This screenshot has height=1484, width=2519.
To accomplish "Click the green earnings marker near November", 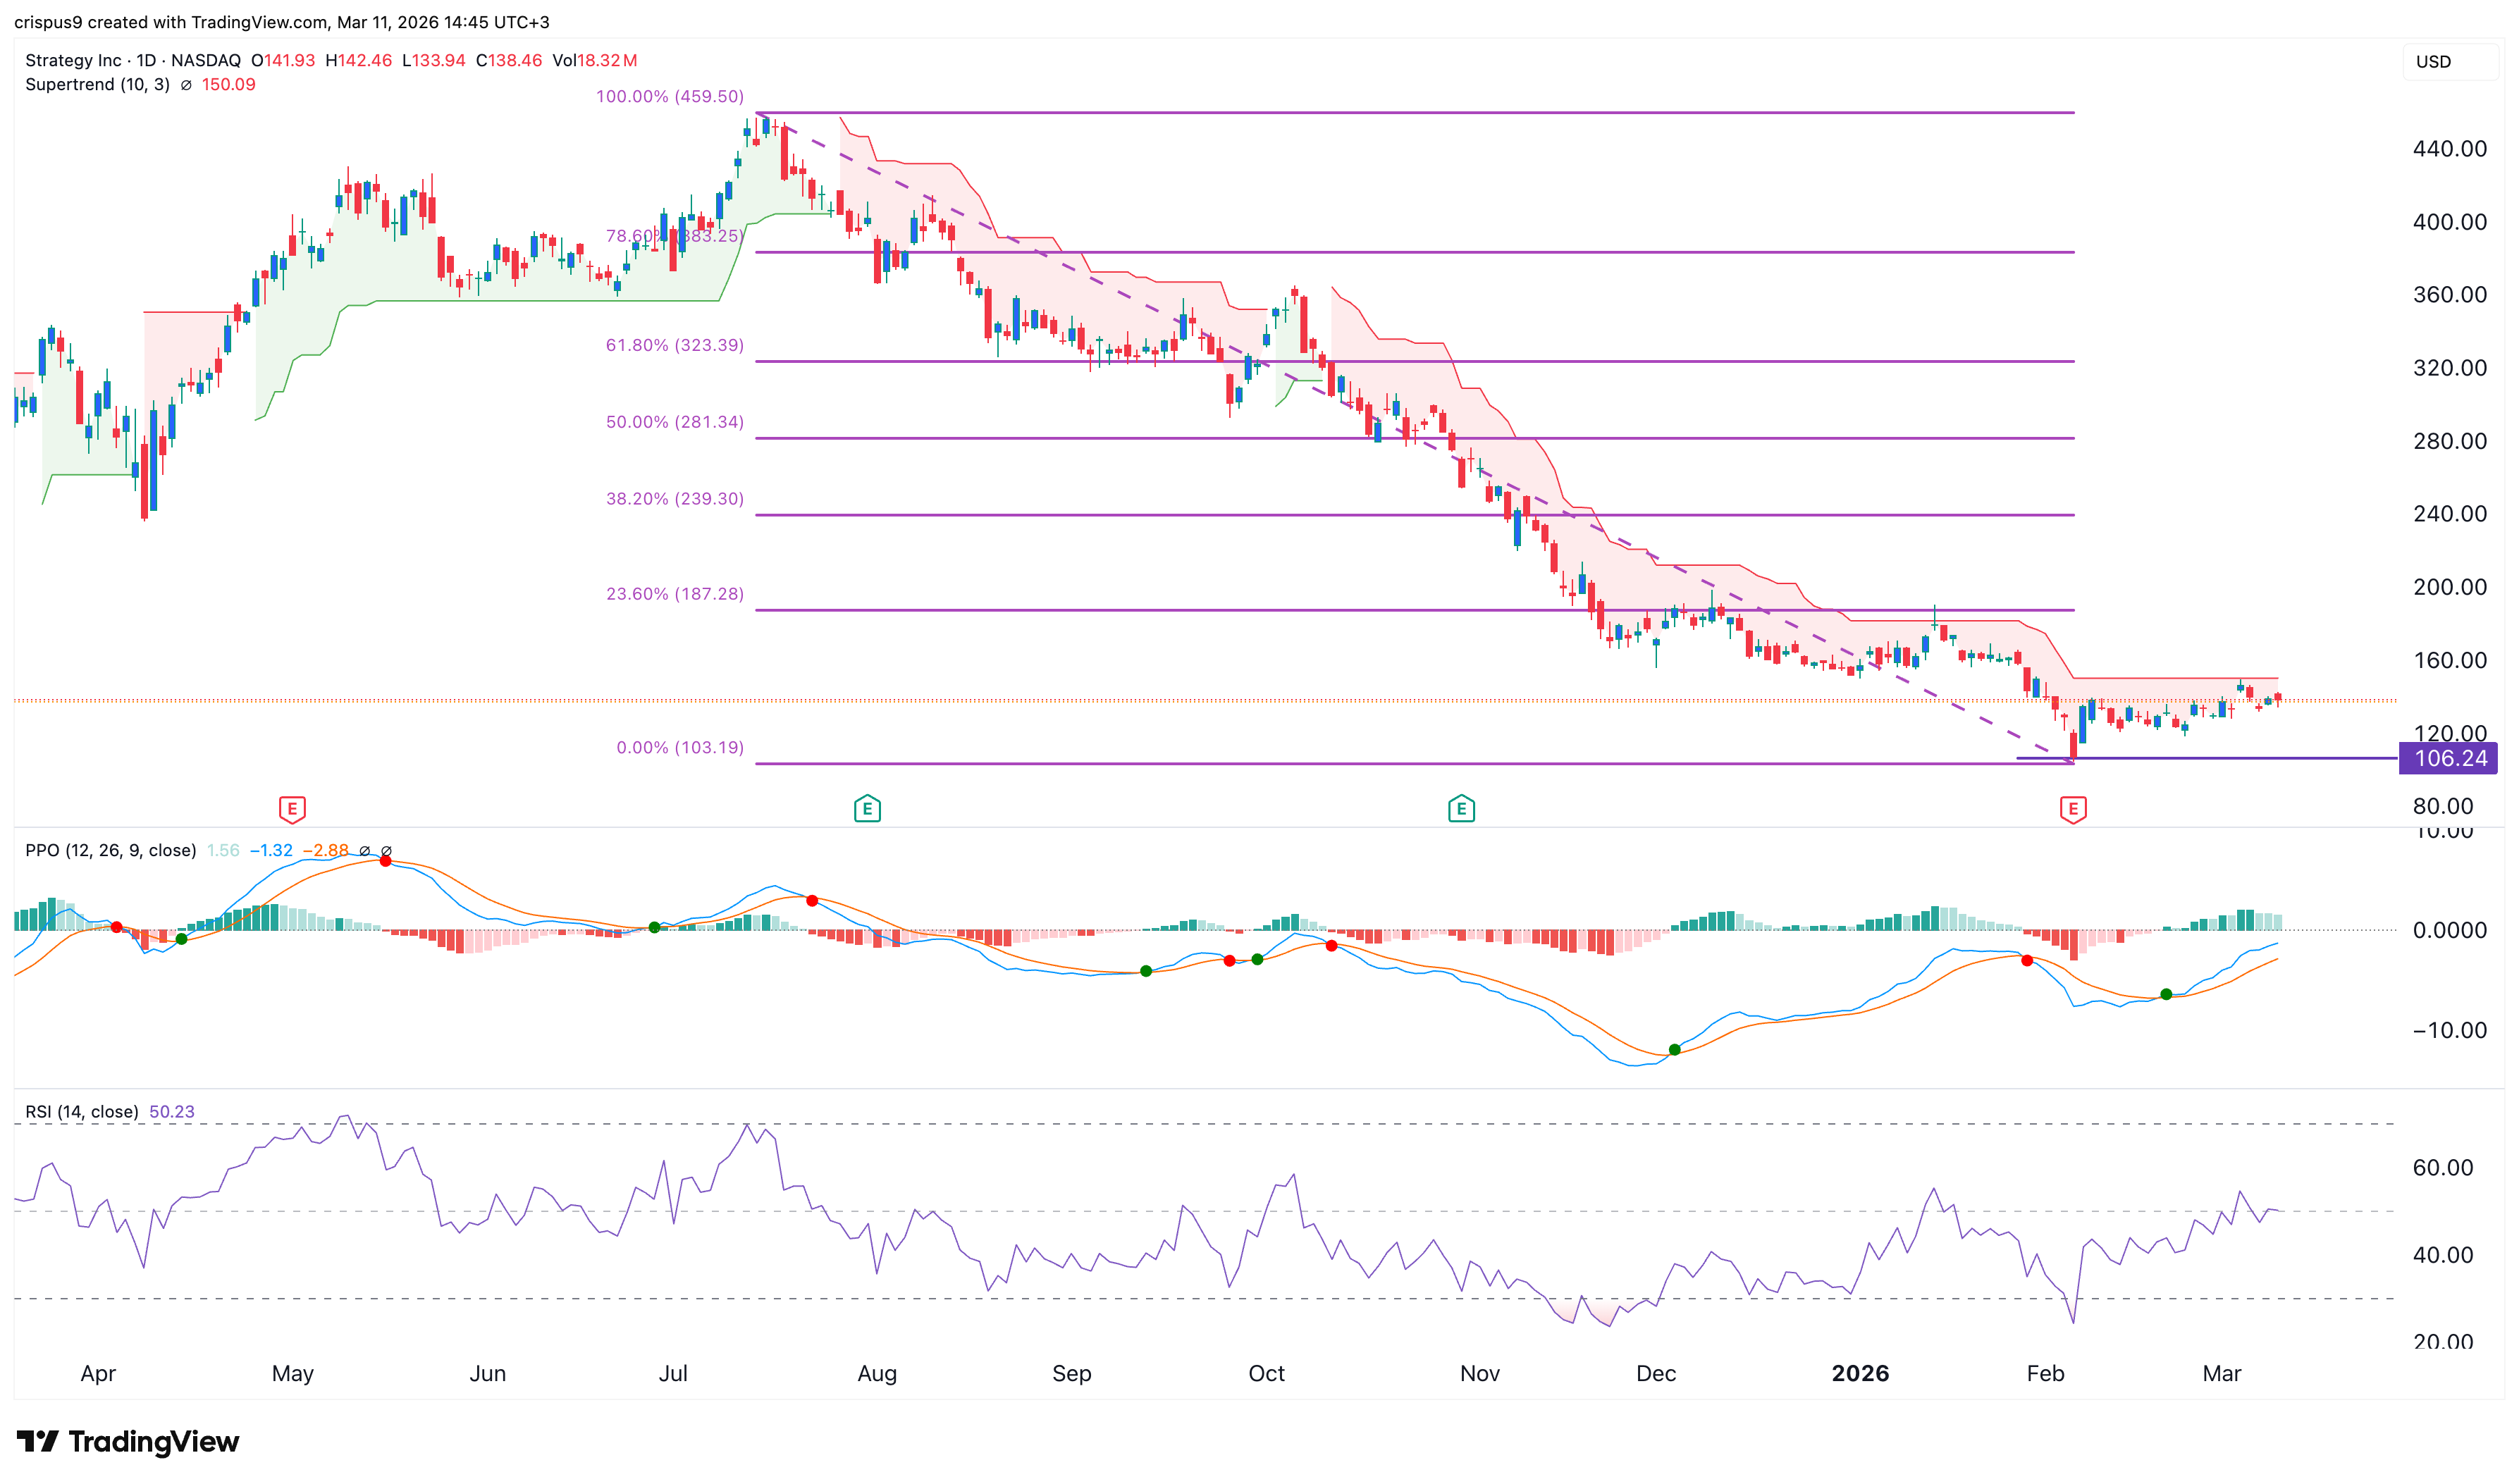I will coord(1461,809).
